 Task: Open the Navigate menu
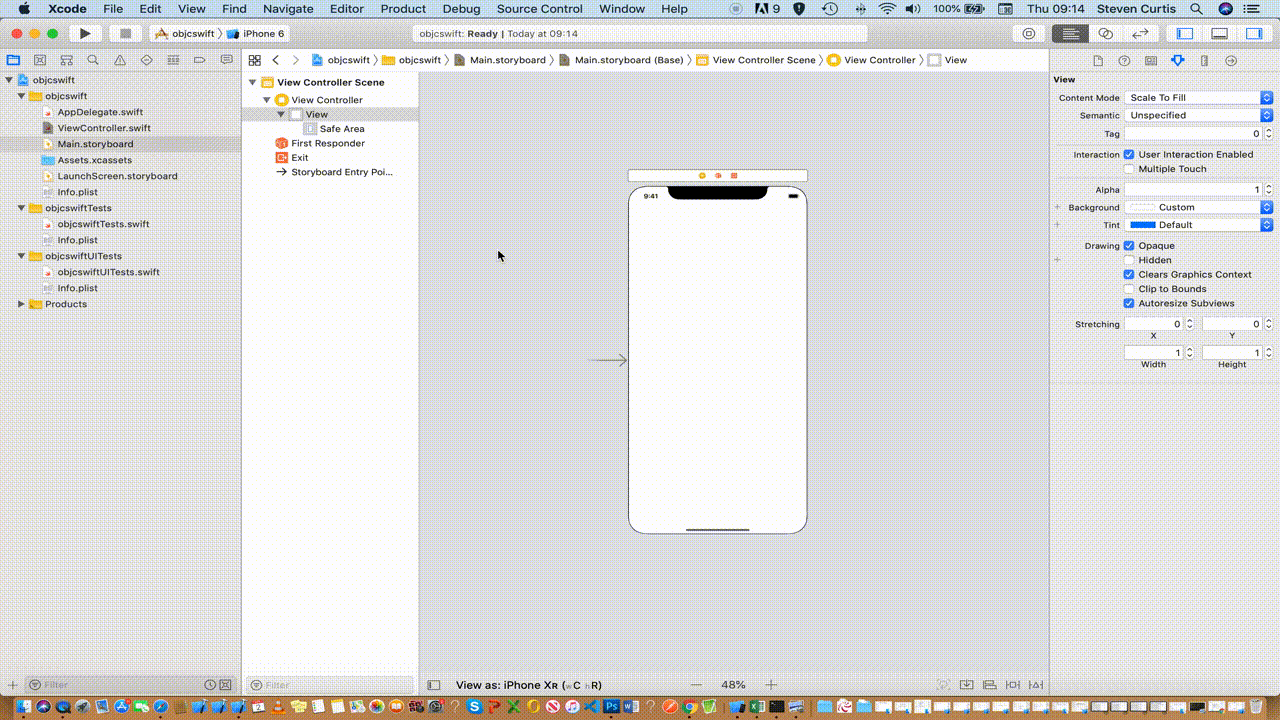click(x=288, y=9)
